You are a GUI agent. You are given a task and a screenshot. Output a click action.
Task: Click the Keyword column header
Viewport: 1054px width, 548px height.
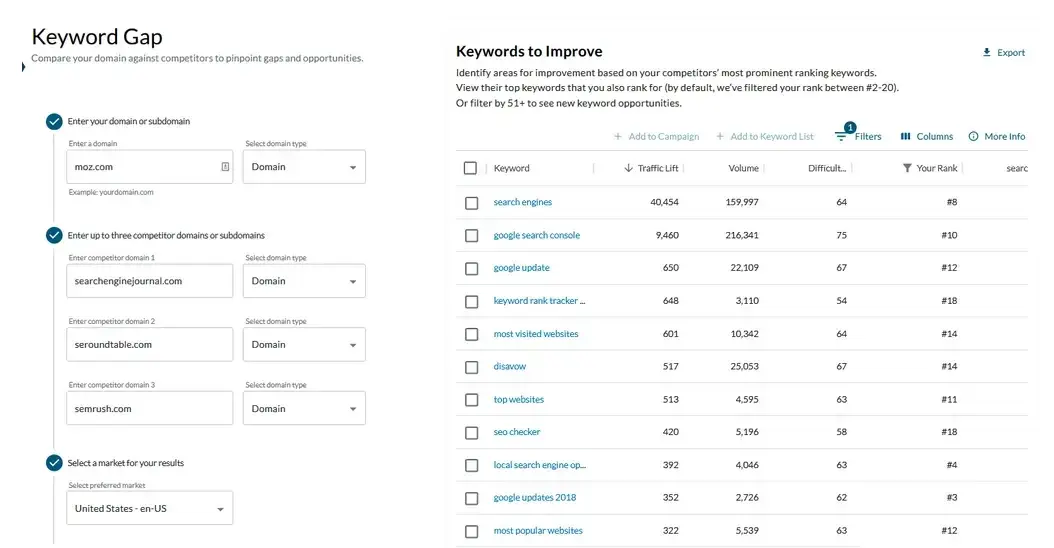click(x=512, y=169)
